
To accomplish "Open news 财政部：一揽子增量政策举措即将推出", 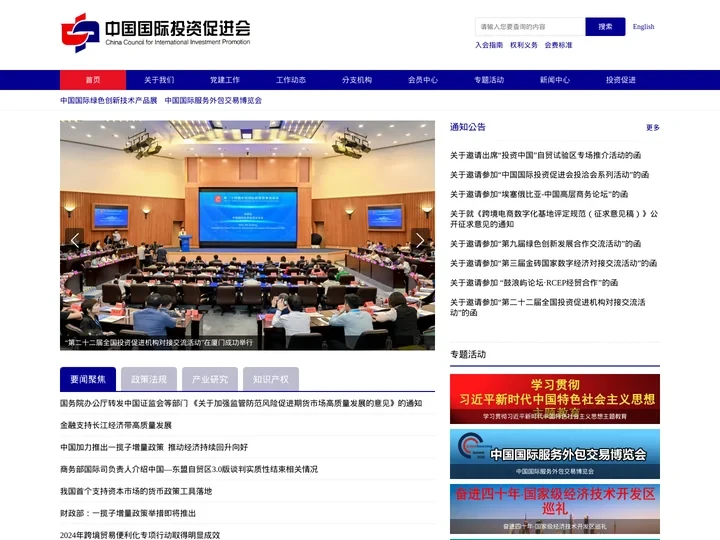I will click(x=128, y=513).
